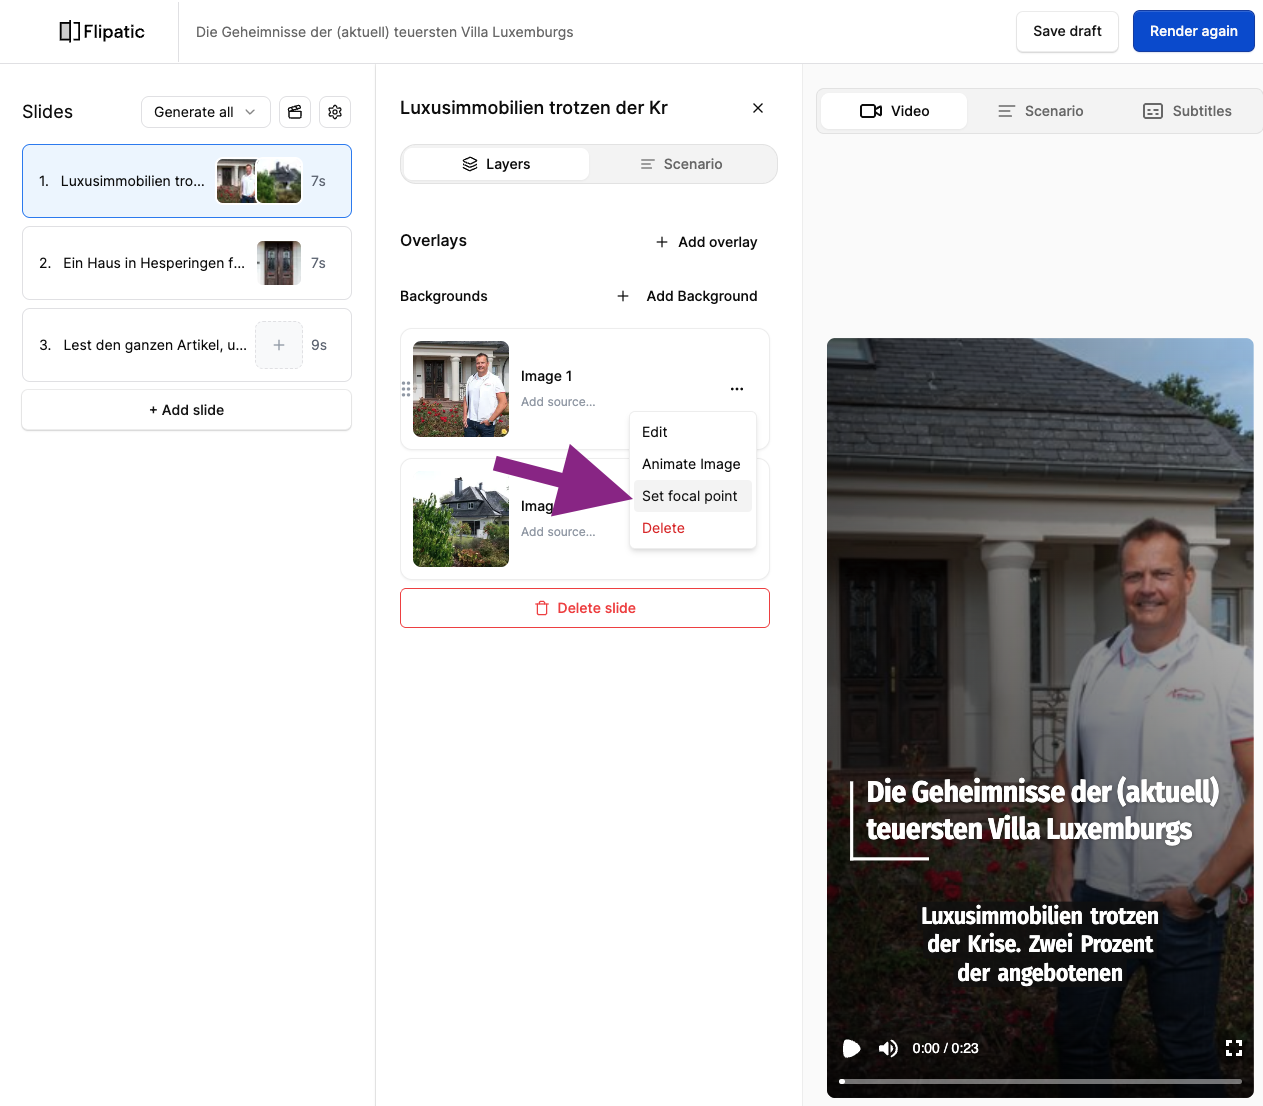The image size is (1263, 1106).
Task: Open the clapperboard media icon in Slides
Action: 295,112
